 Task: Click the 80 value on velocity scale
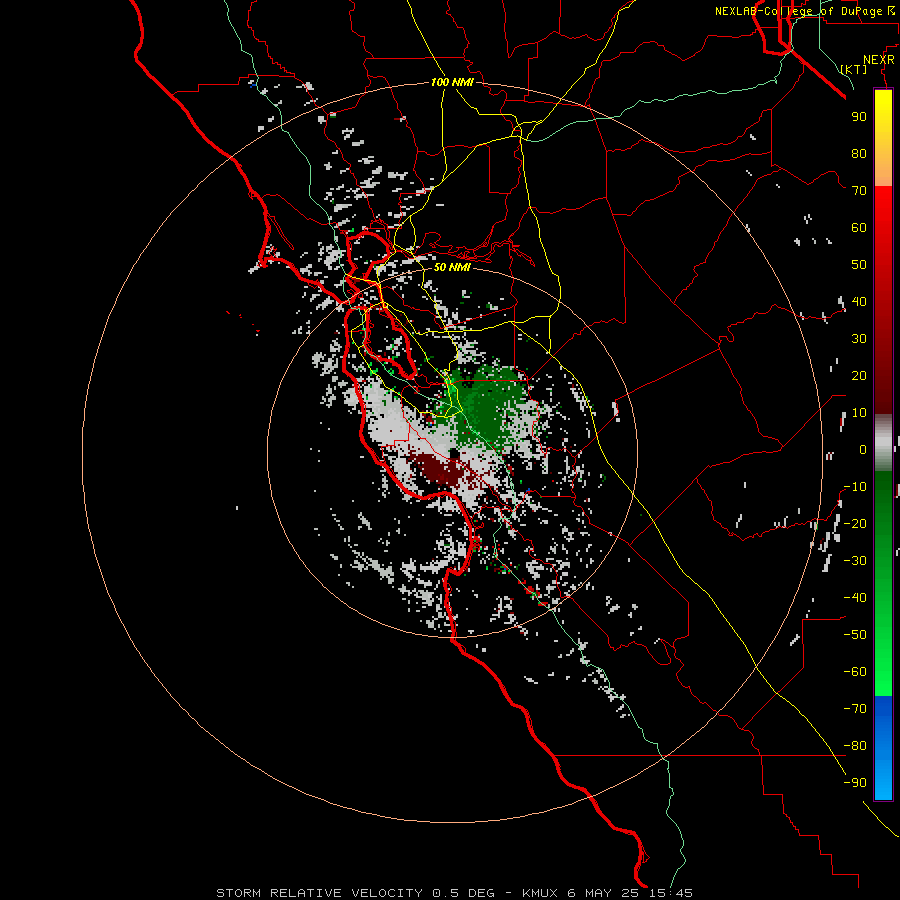pos(859,153)
